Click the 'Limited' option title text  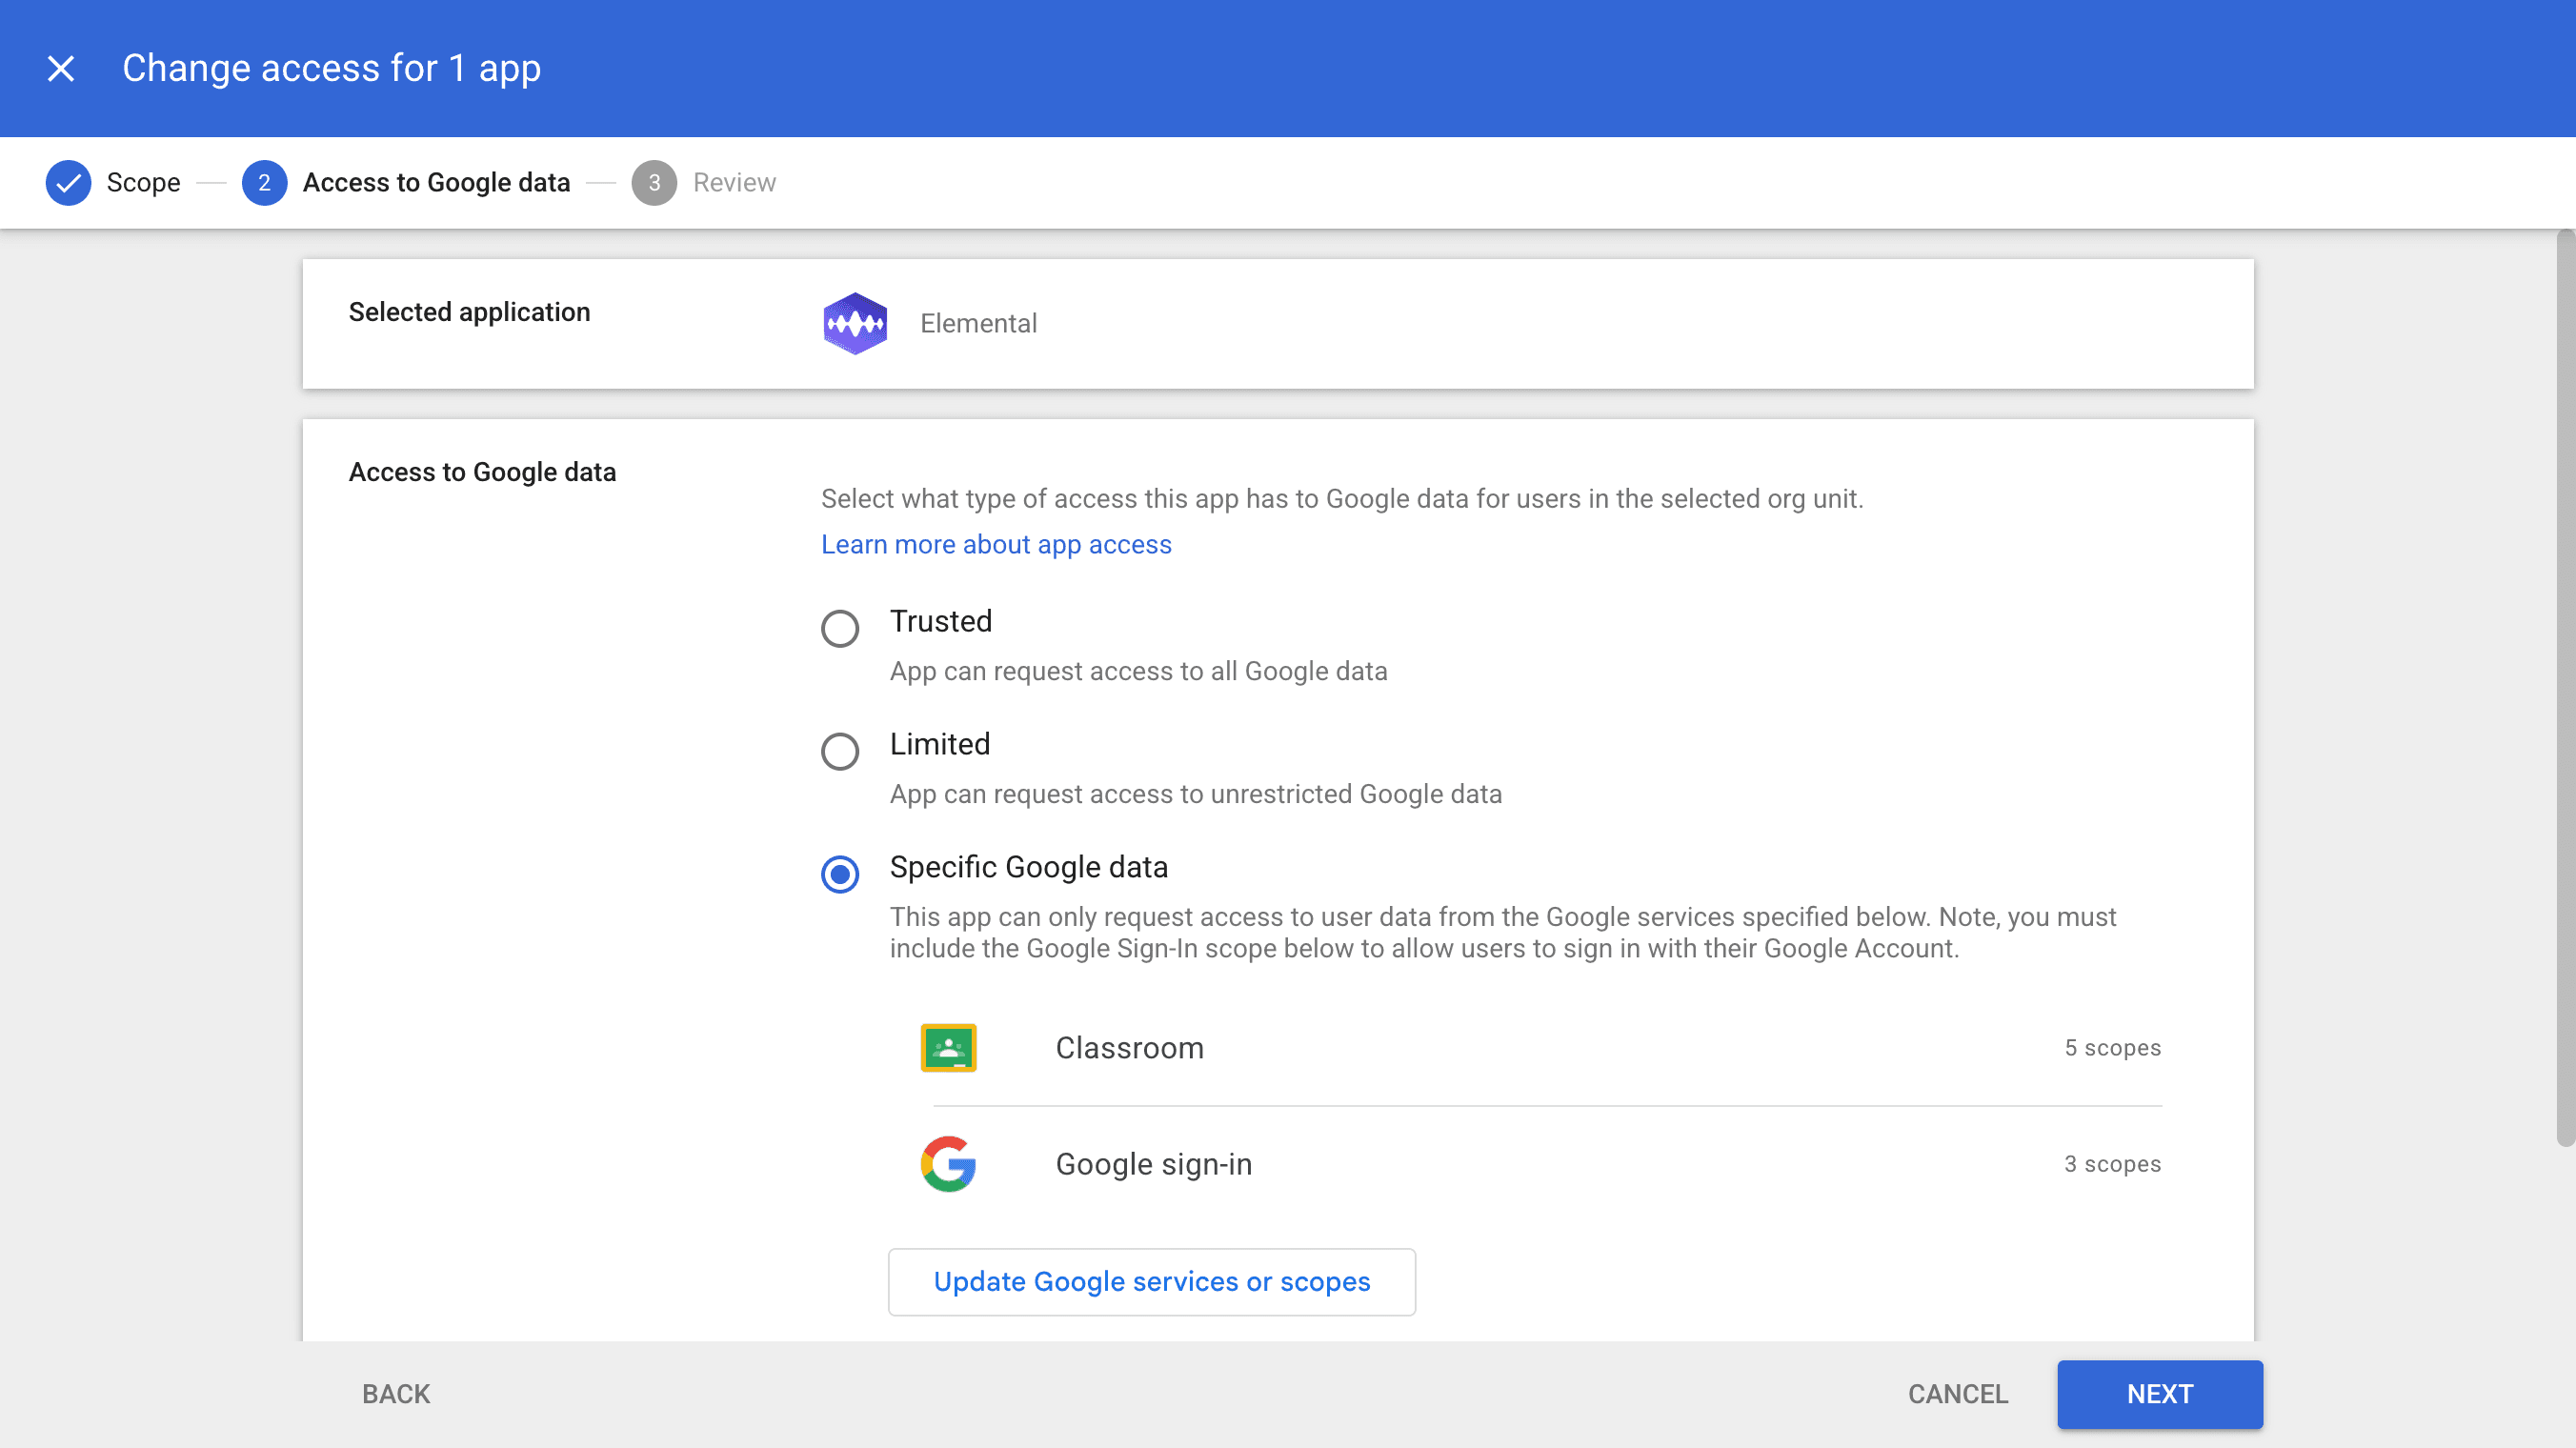point(940,744)
